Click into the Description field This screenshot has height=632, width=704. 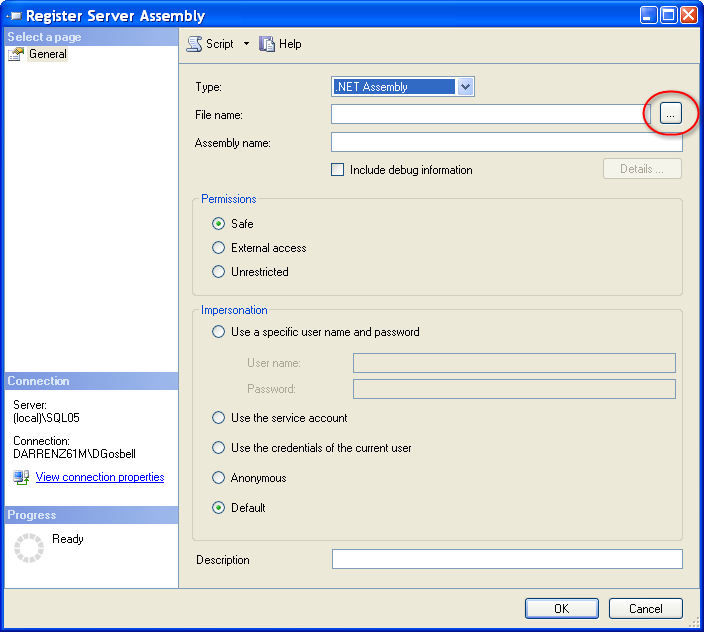pos(506,560)
